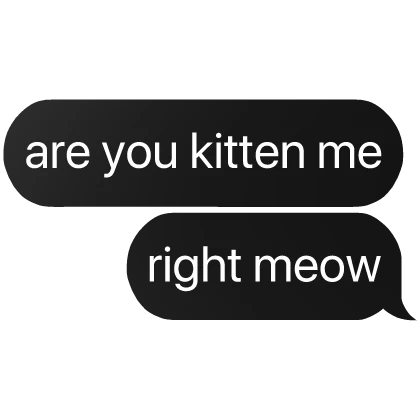This screenshot has width=420, height=420.
Task: Click the word "me" ending the first message
Action: (x=350, y=154)
